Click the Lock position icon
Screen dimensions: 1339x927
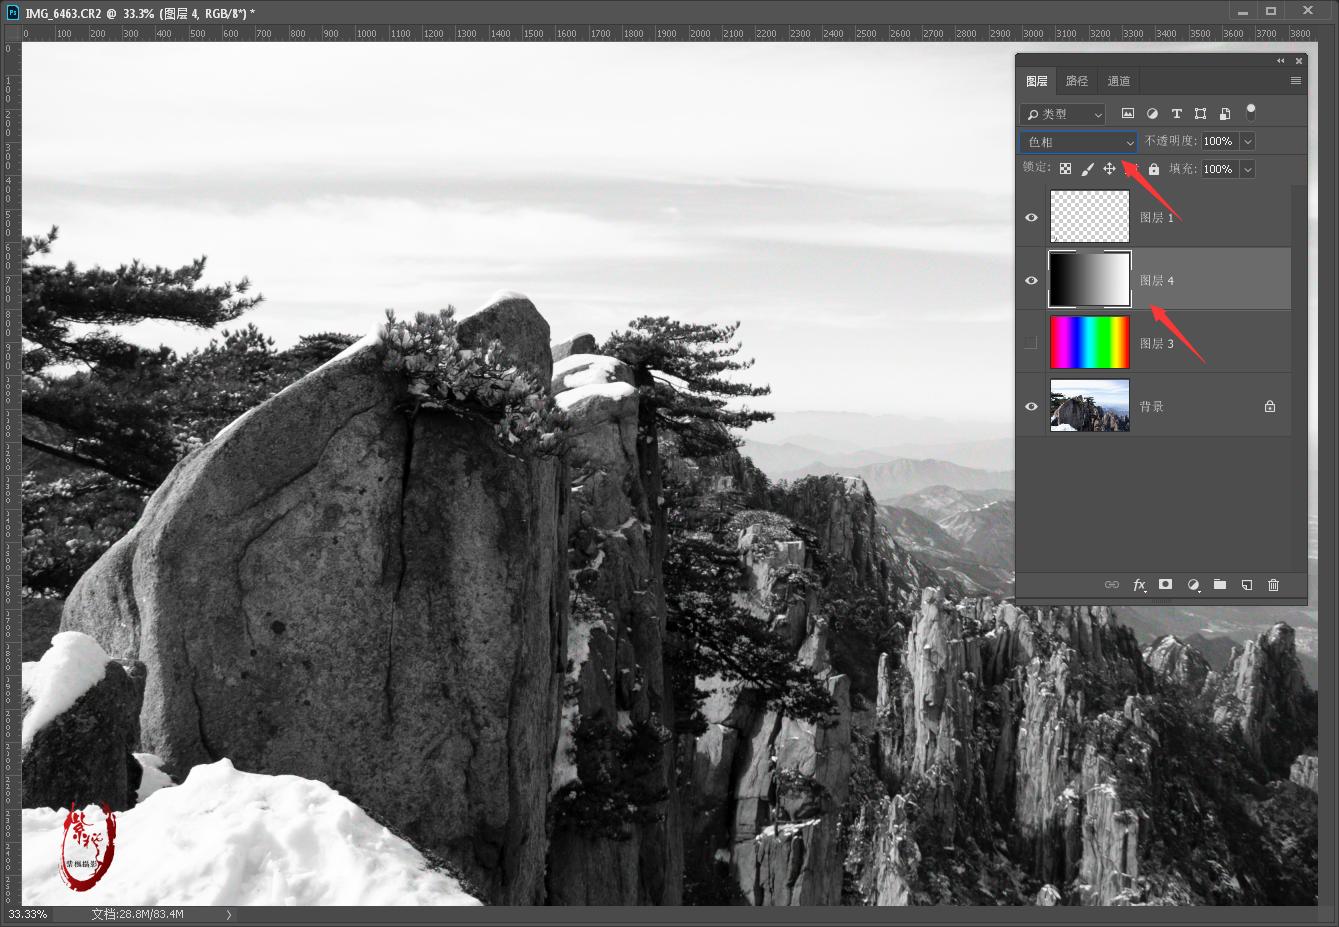pyautogui.click(x=1109, y=168)
